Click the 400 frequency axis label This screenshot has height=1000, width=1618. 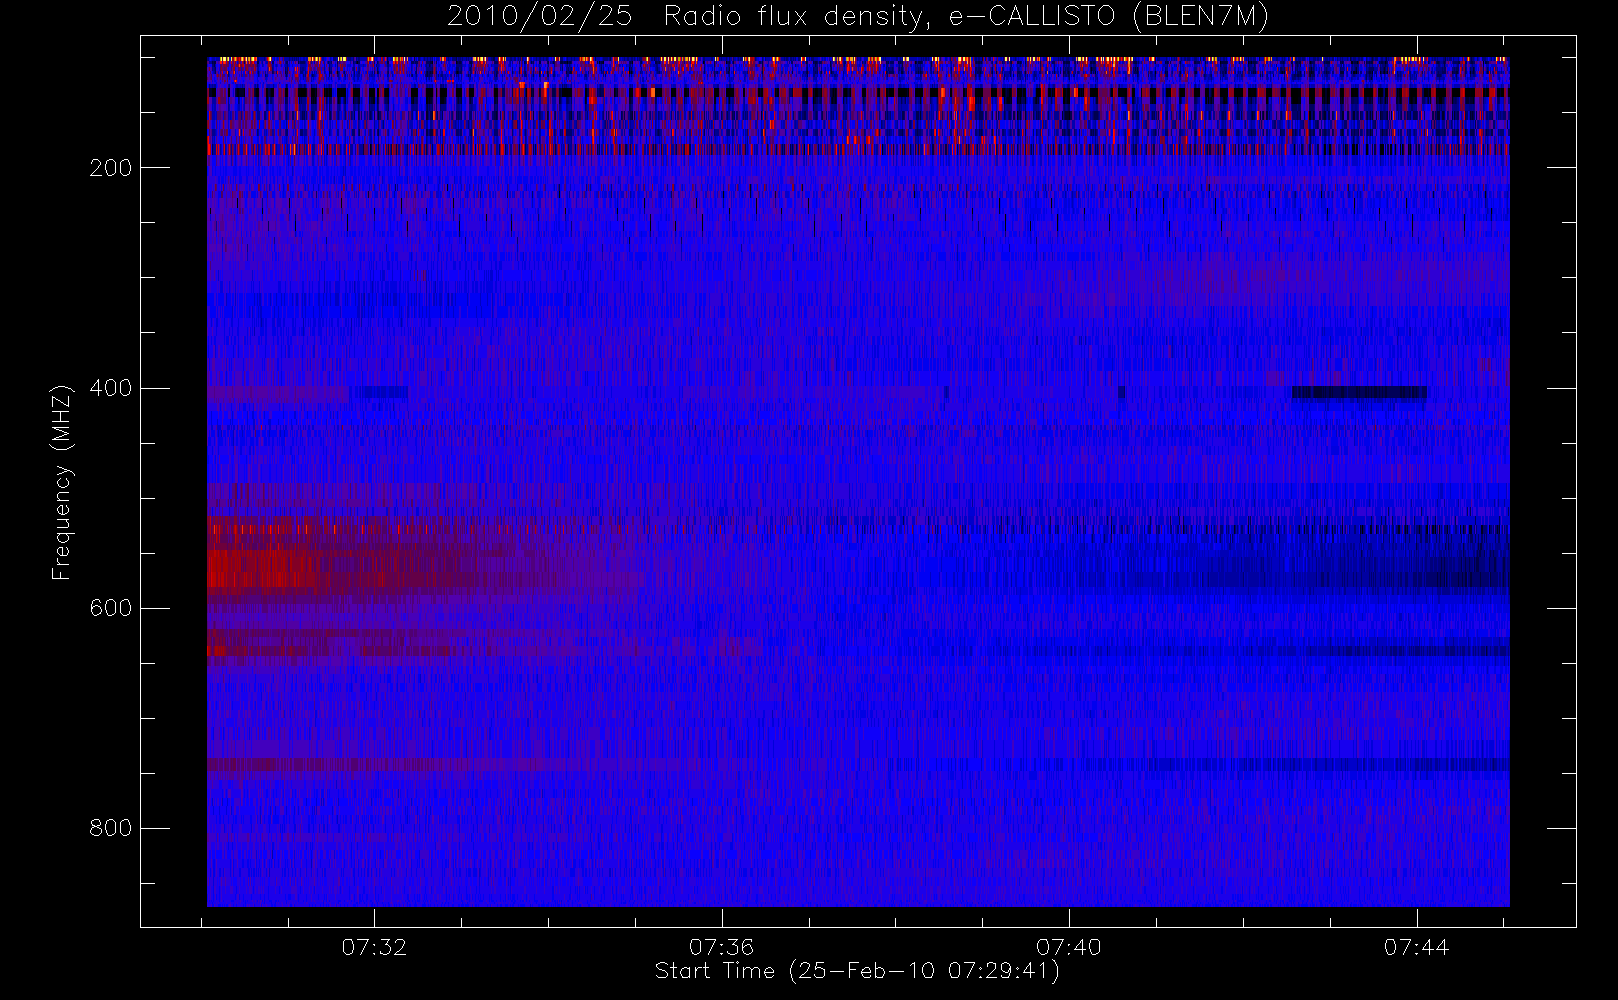tap(110, 388)
